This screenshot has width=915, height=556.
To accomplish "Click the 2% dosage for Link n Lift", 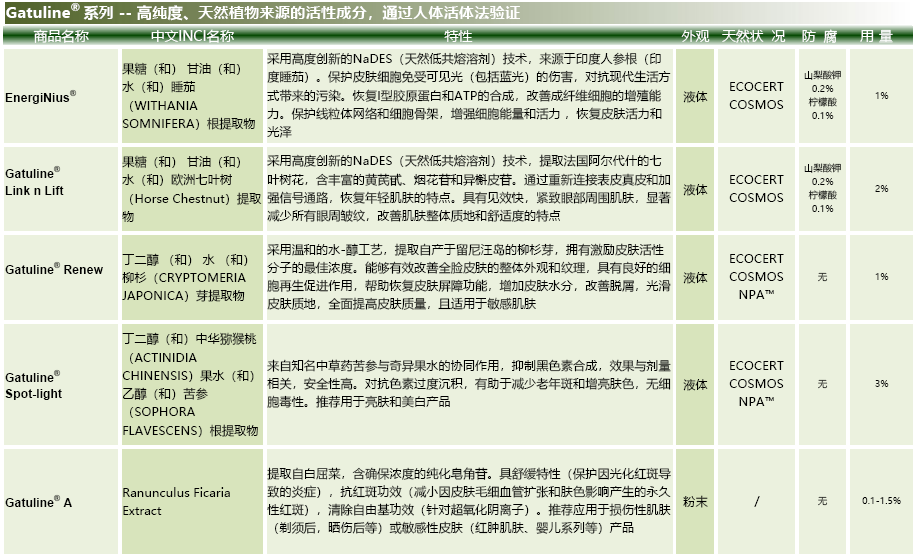I will [881, 188].
